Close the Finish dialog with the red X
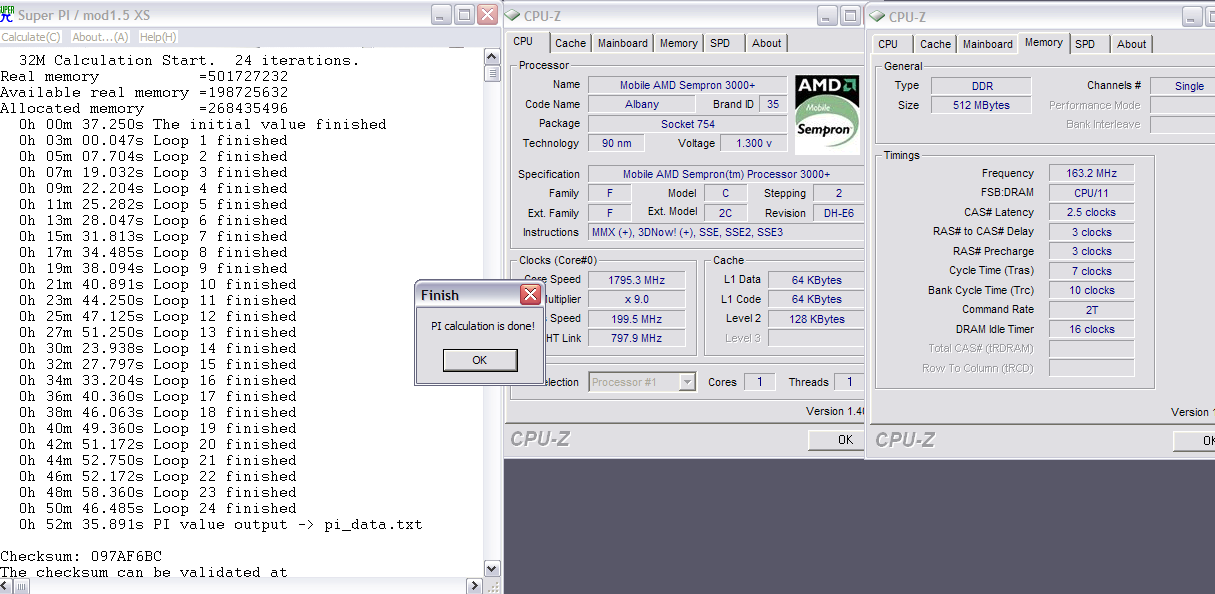The height and width of the screenshot is (594, 1215). tap(530, 295)
